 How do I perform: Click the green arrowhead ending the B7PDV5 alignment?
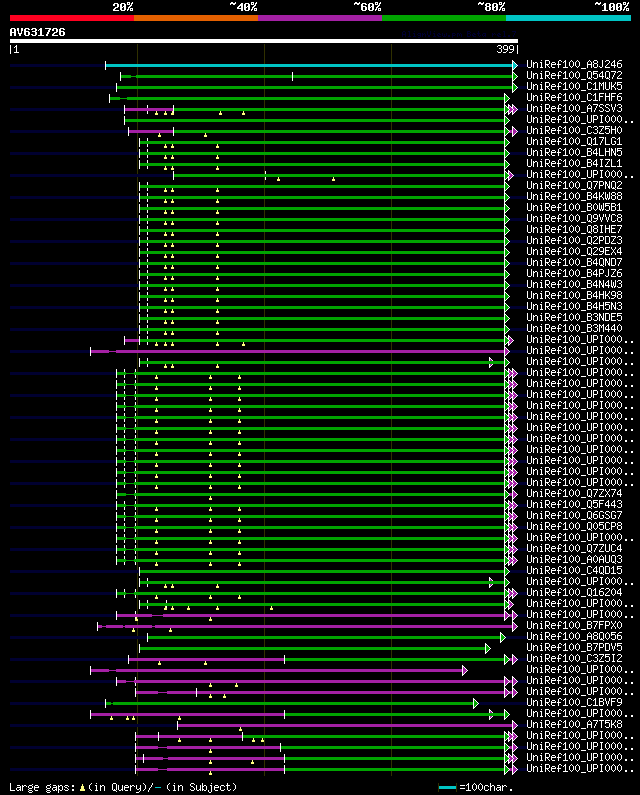click(488, 648)
